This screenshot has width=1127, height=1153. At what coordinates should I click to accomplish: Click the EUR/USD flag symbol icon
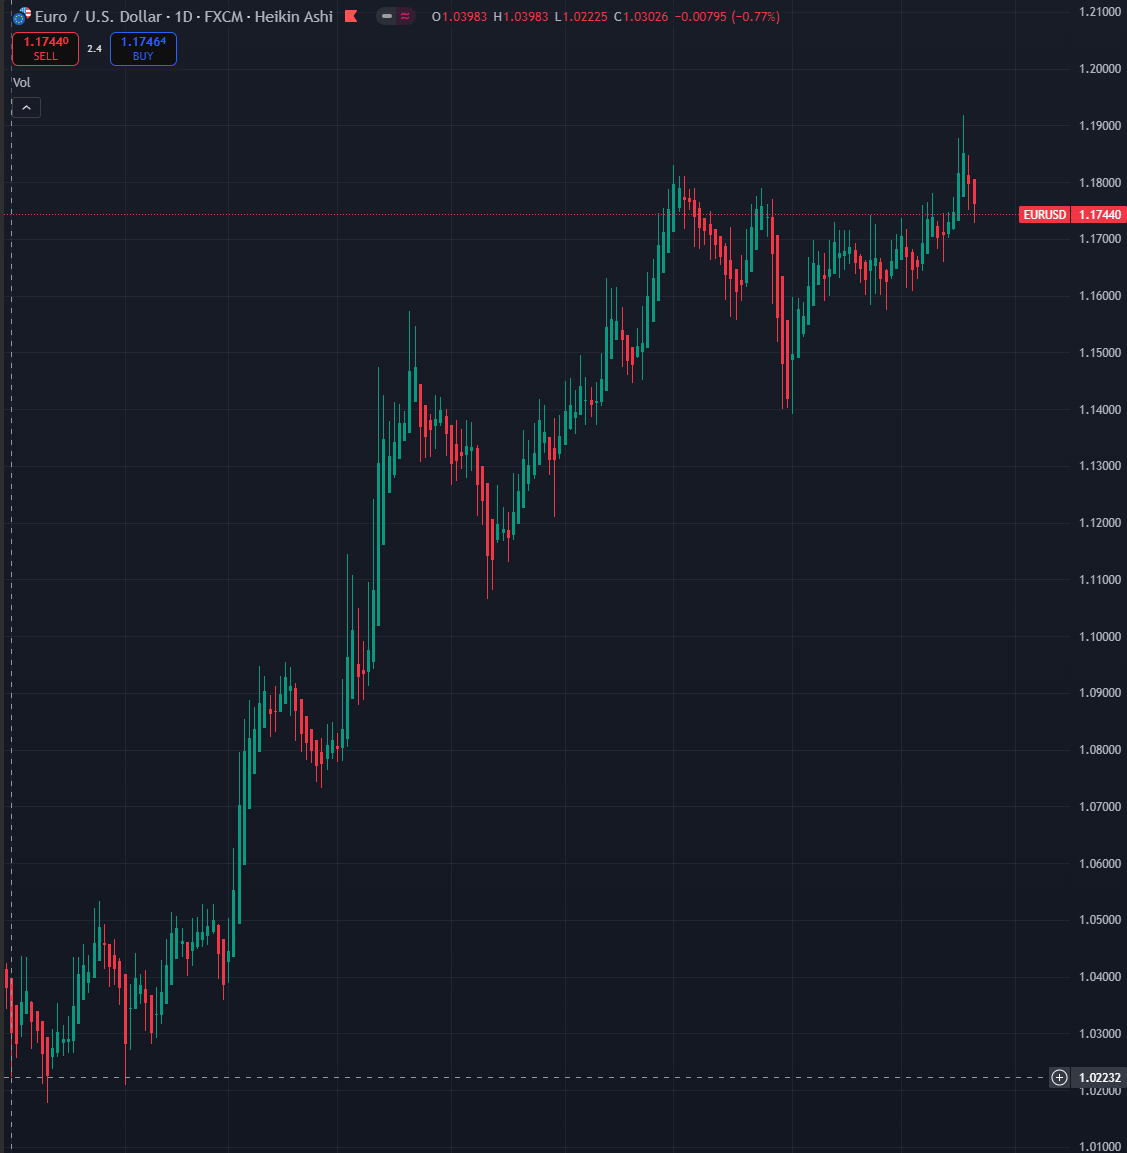21,16
